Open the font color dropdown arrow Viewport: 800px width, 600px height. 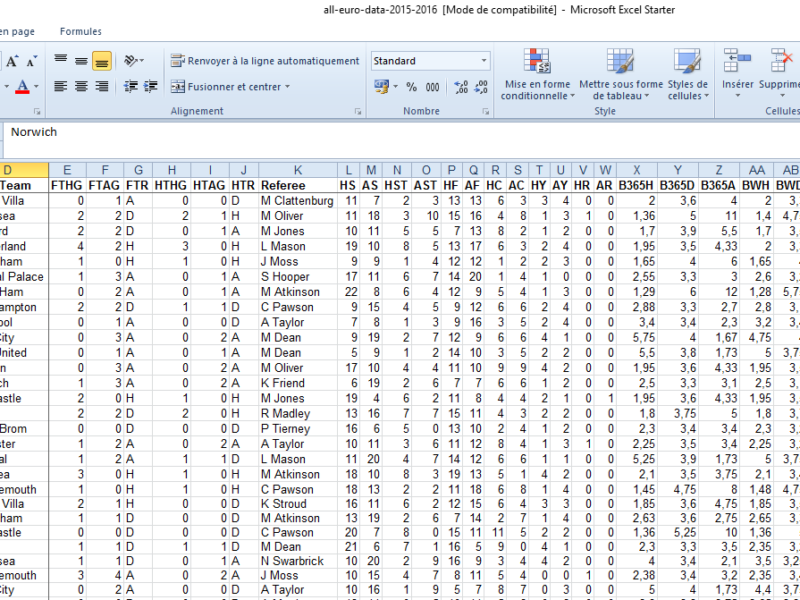[x=38, y=87]
